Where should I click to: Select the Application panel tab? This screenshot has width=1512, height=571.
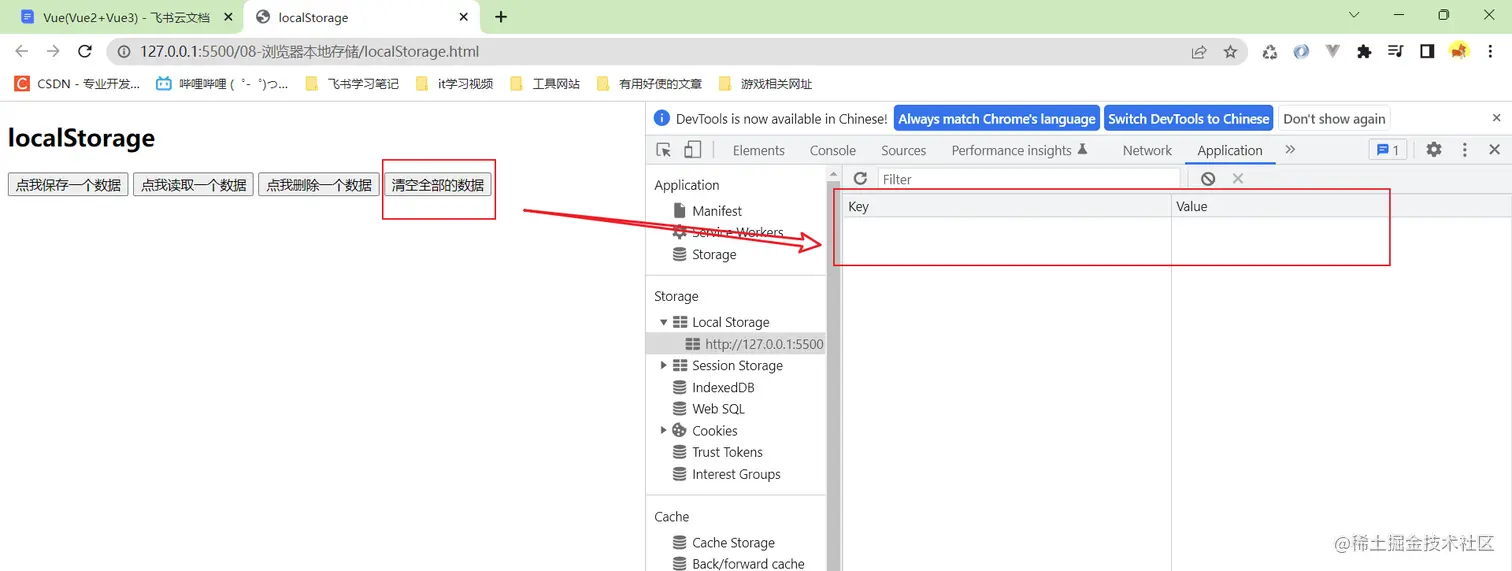click(1230, 150)
